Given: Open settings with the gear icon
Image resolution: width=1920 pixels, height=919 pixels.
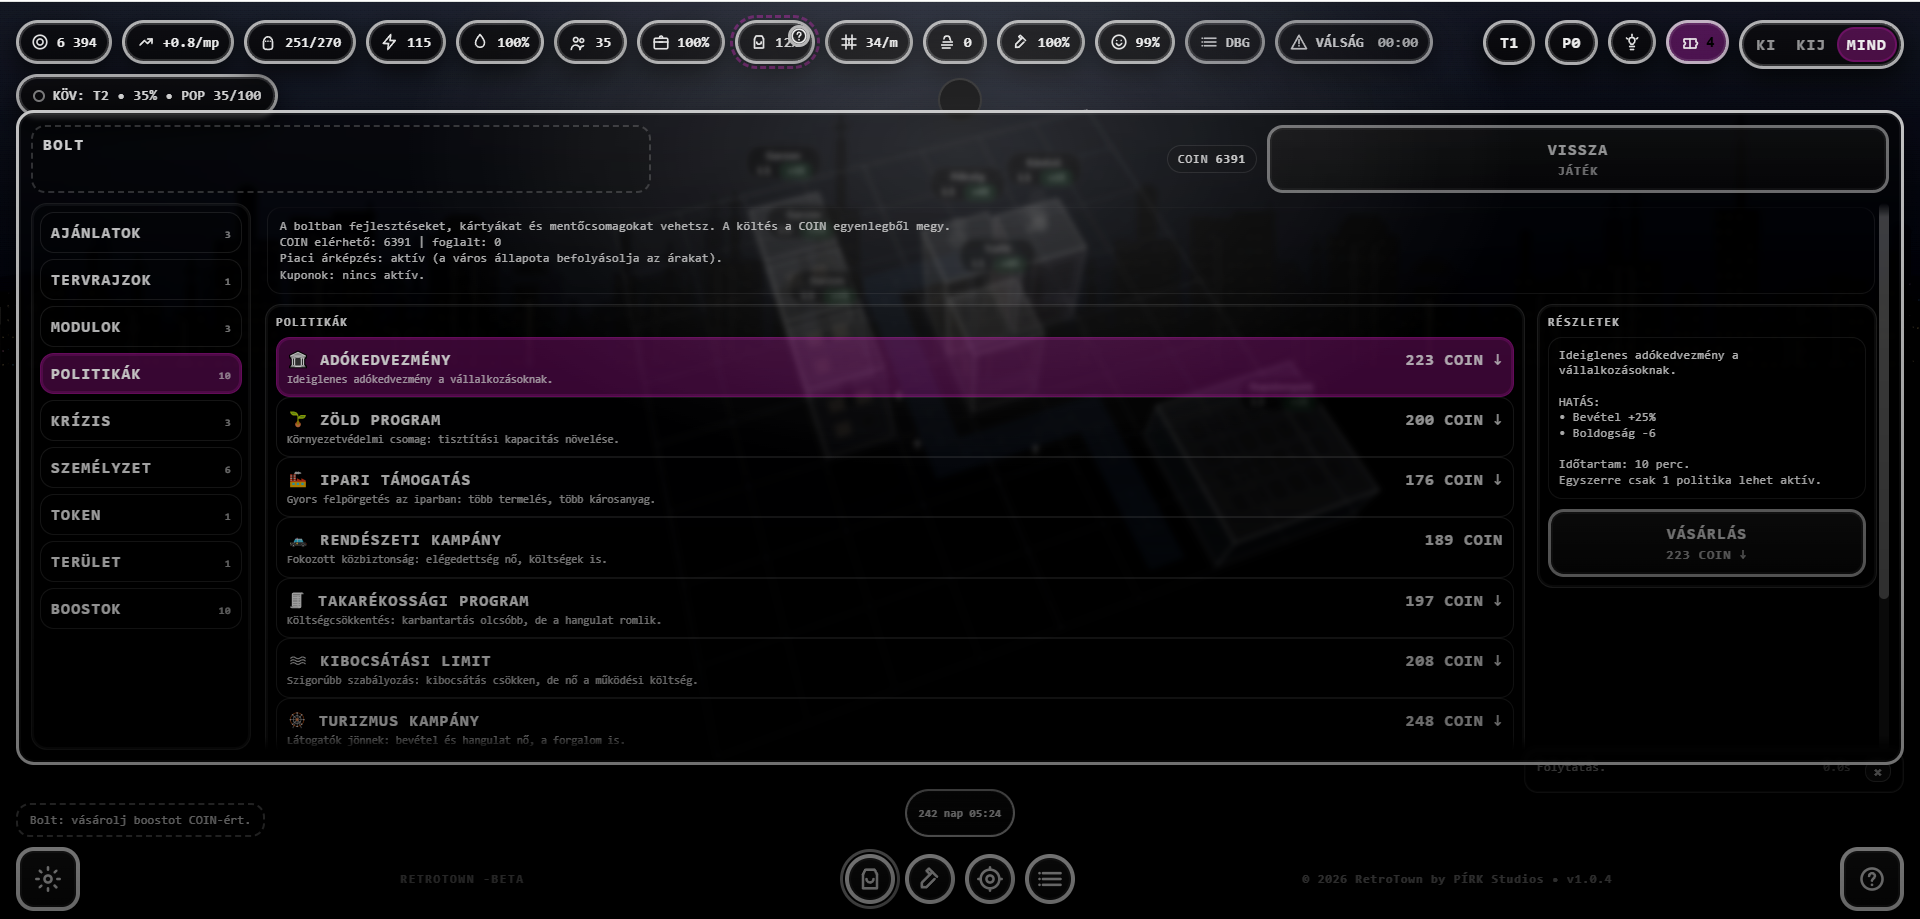Looking at the screenshot, I should point(48,879).
